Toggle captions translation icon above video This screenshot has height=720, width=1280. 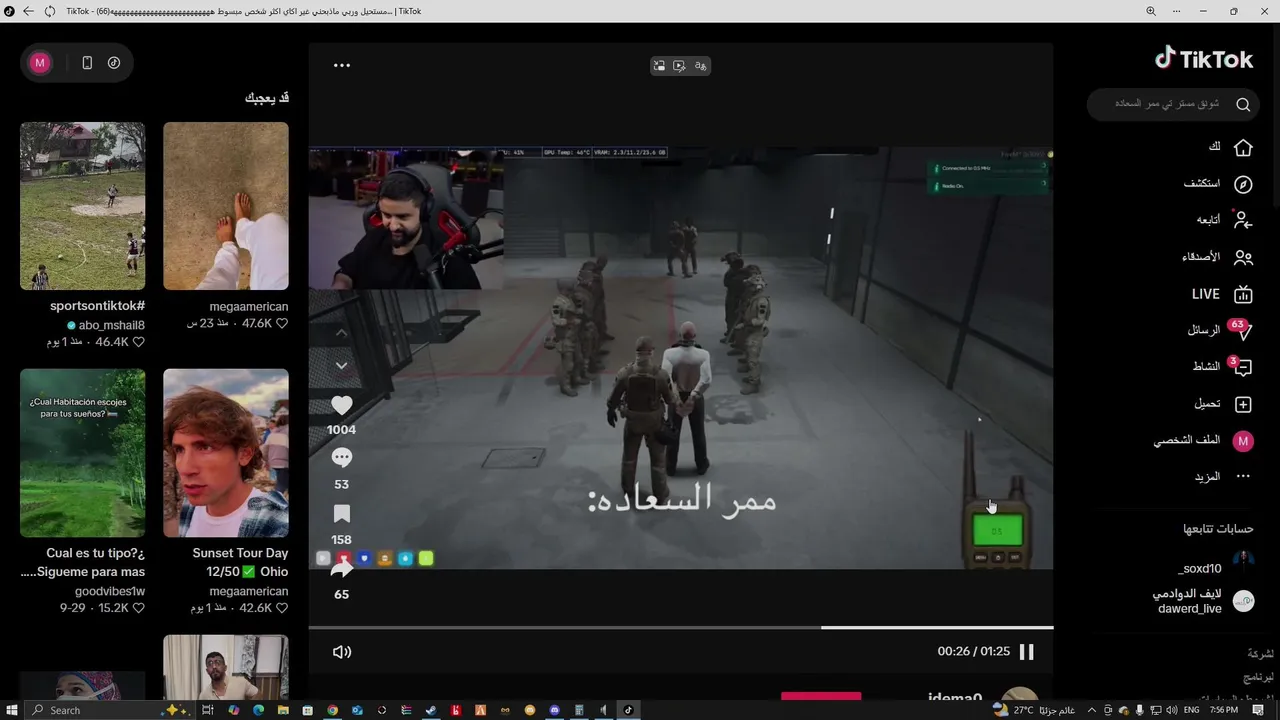click(x=700, y=65)
